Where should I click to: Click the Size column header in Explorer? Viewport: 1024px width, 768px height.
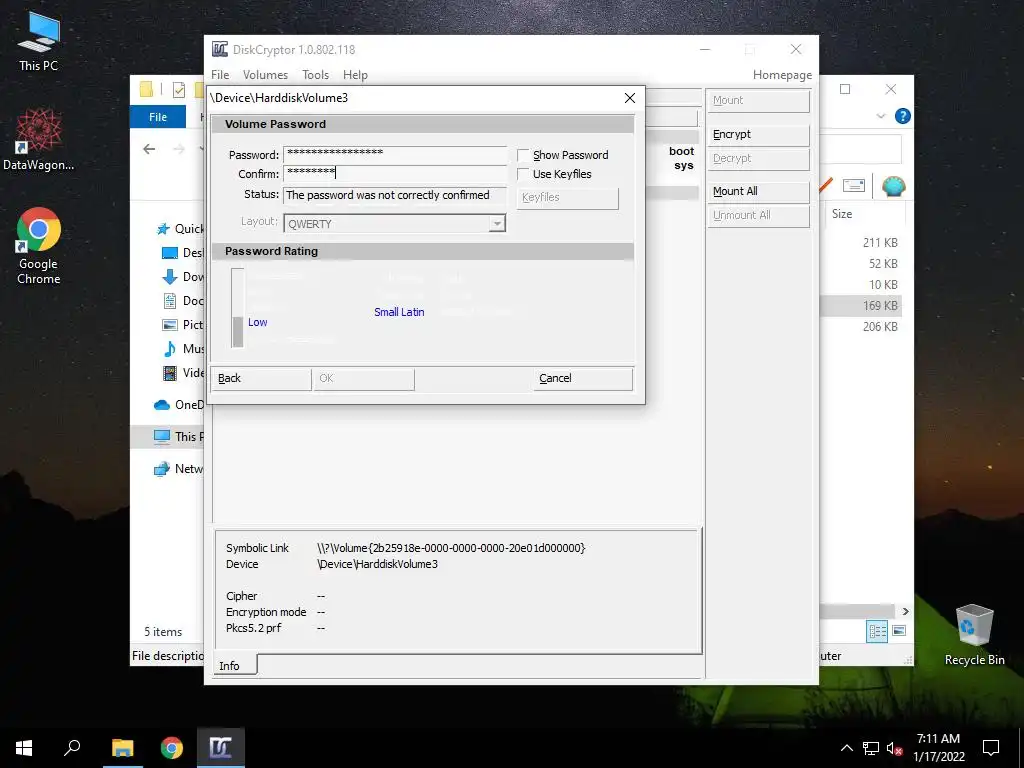[842, 214]
